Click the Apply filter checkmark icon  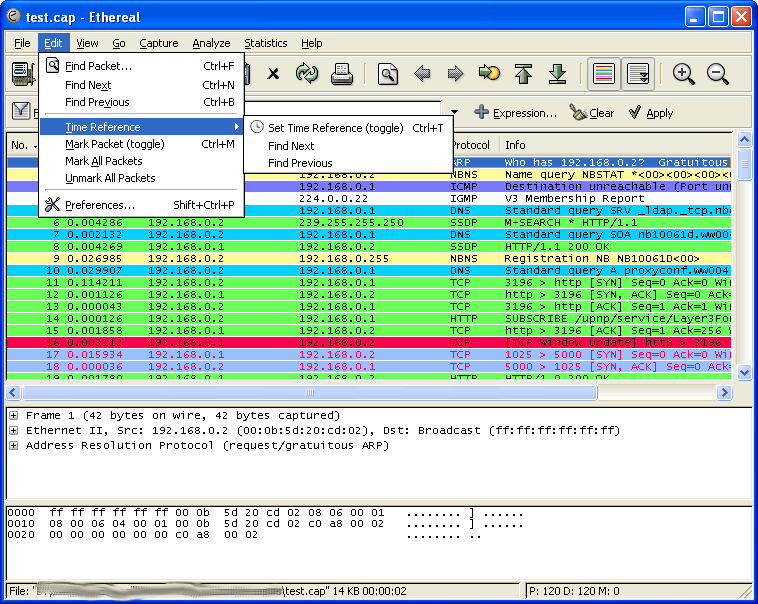click(635, 112)
